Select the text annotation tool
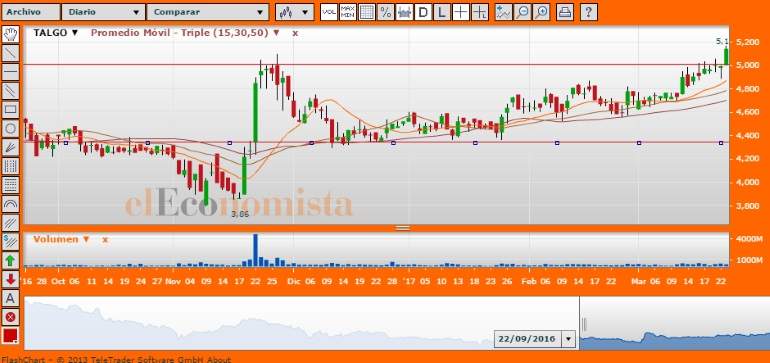 [x=11, y=298]
